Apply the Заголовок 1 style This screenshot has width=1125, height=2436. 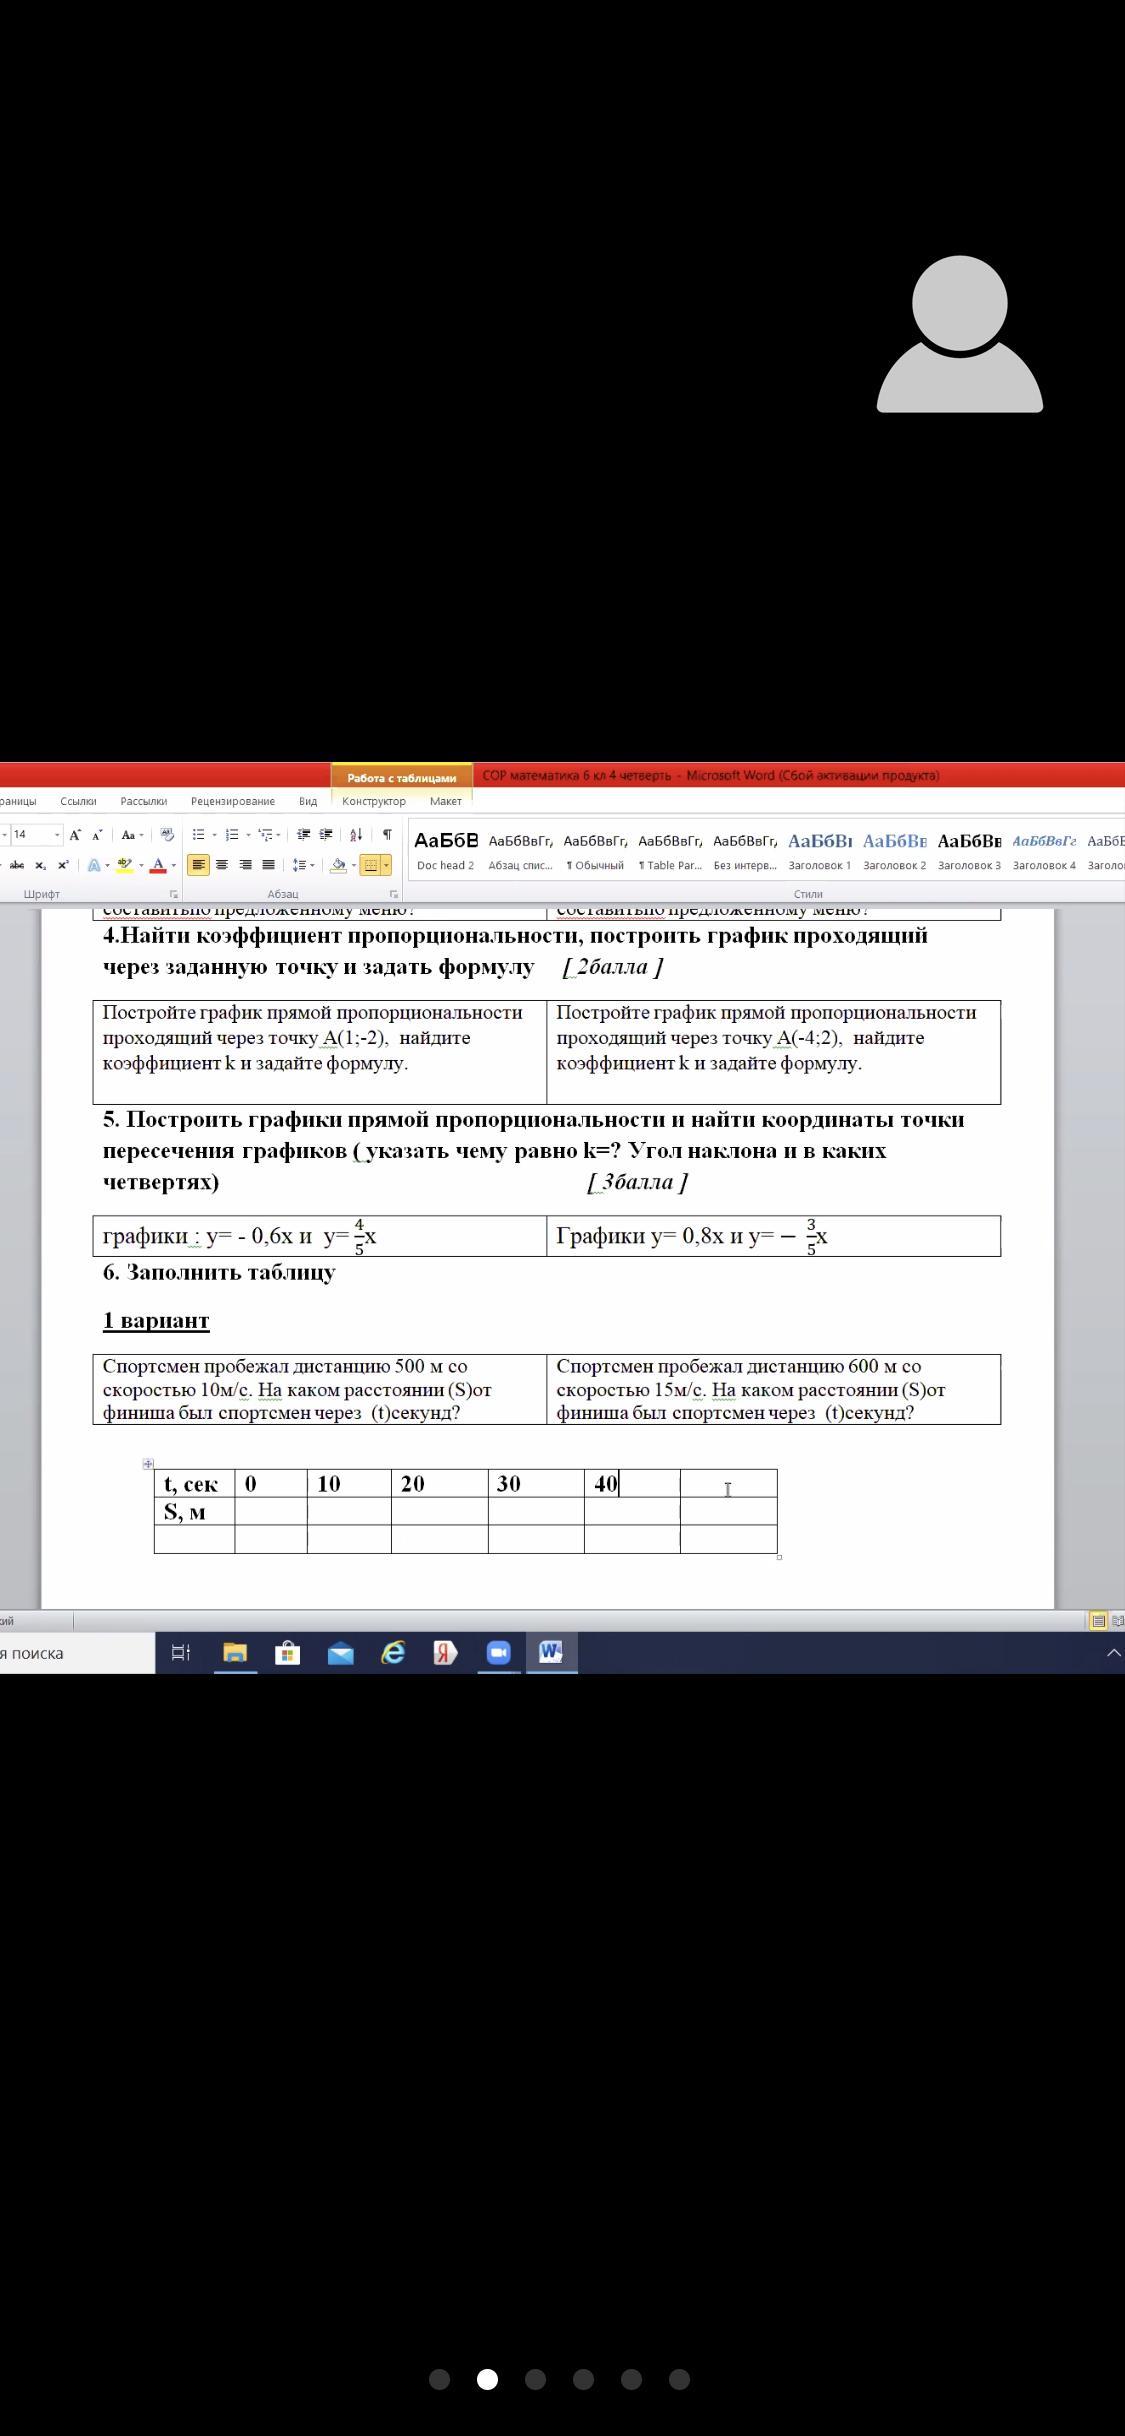tap(819, 850)
